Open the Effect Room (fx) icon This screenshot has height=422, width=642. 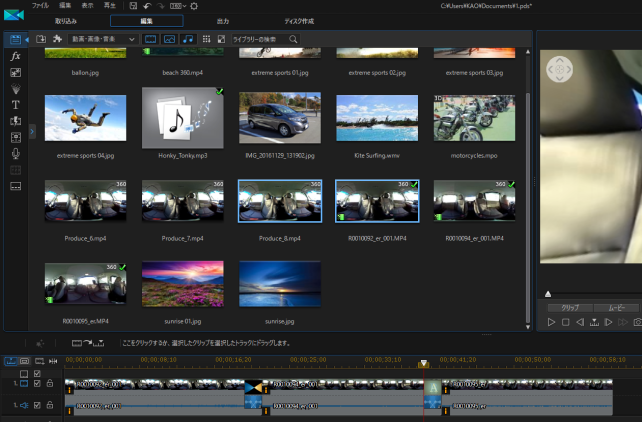coord(15,56)
